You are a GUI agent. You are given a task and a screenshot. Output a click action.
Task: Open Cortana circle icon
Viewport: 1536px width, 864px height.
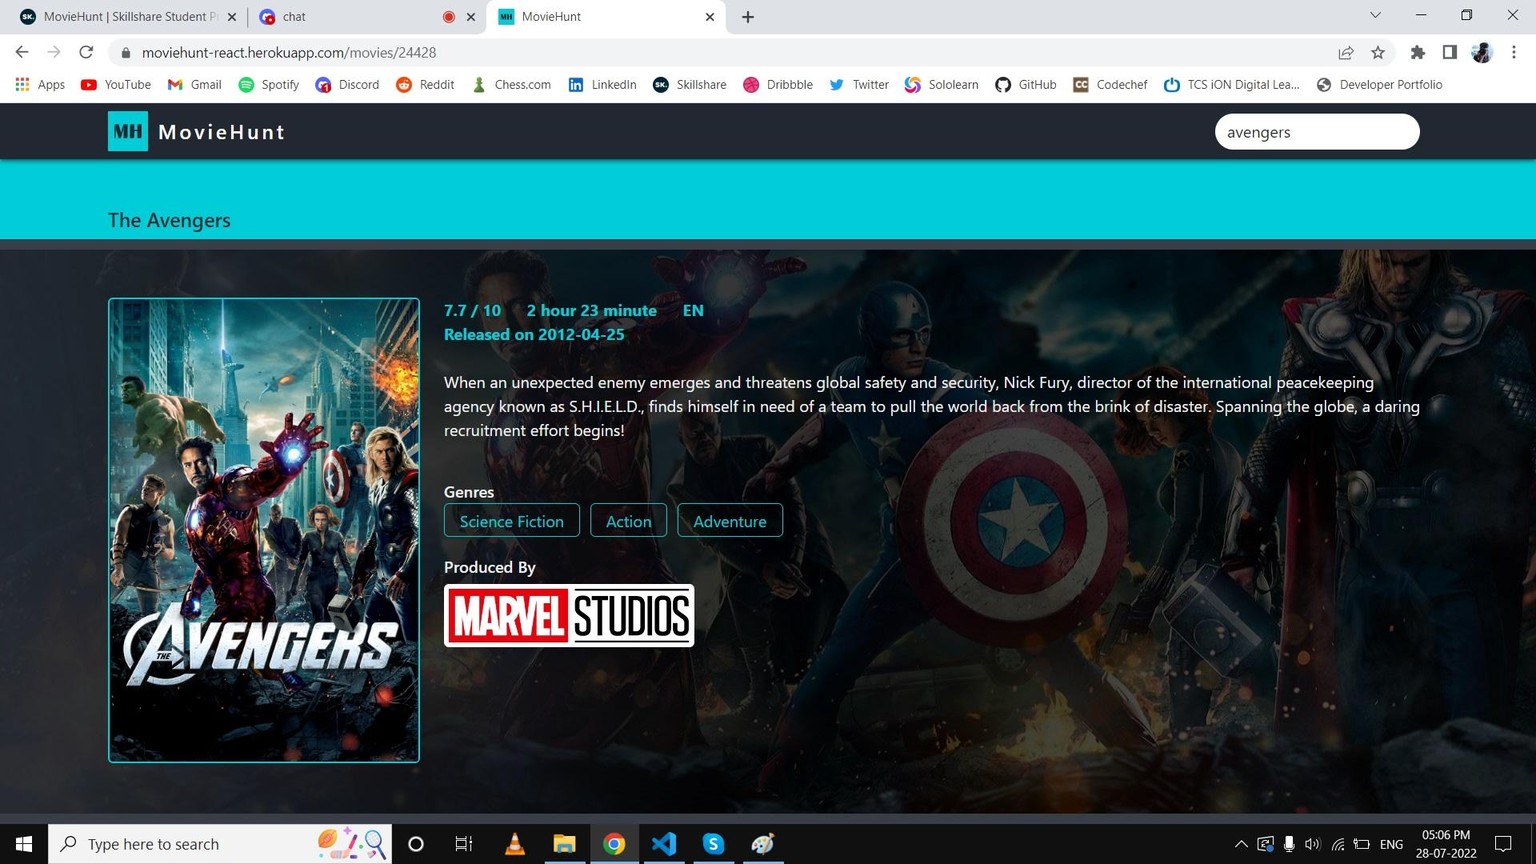click(x=416, y=844)
